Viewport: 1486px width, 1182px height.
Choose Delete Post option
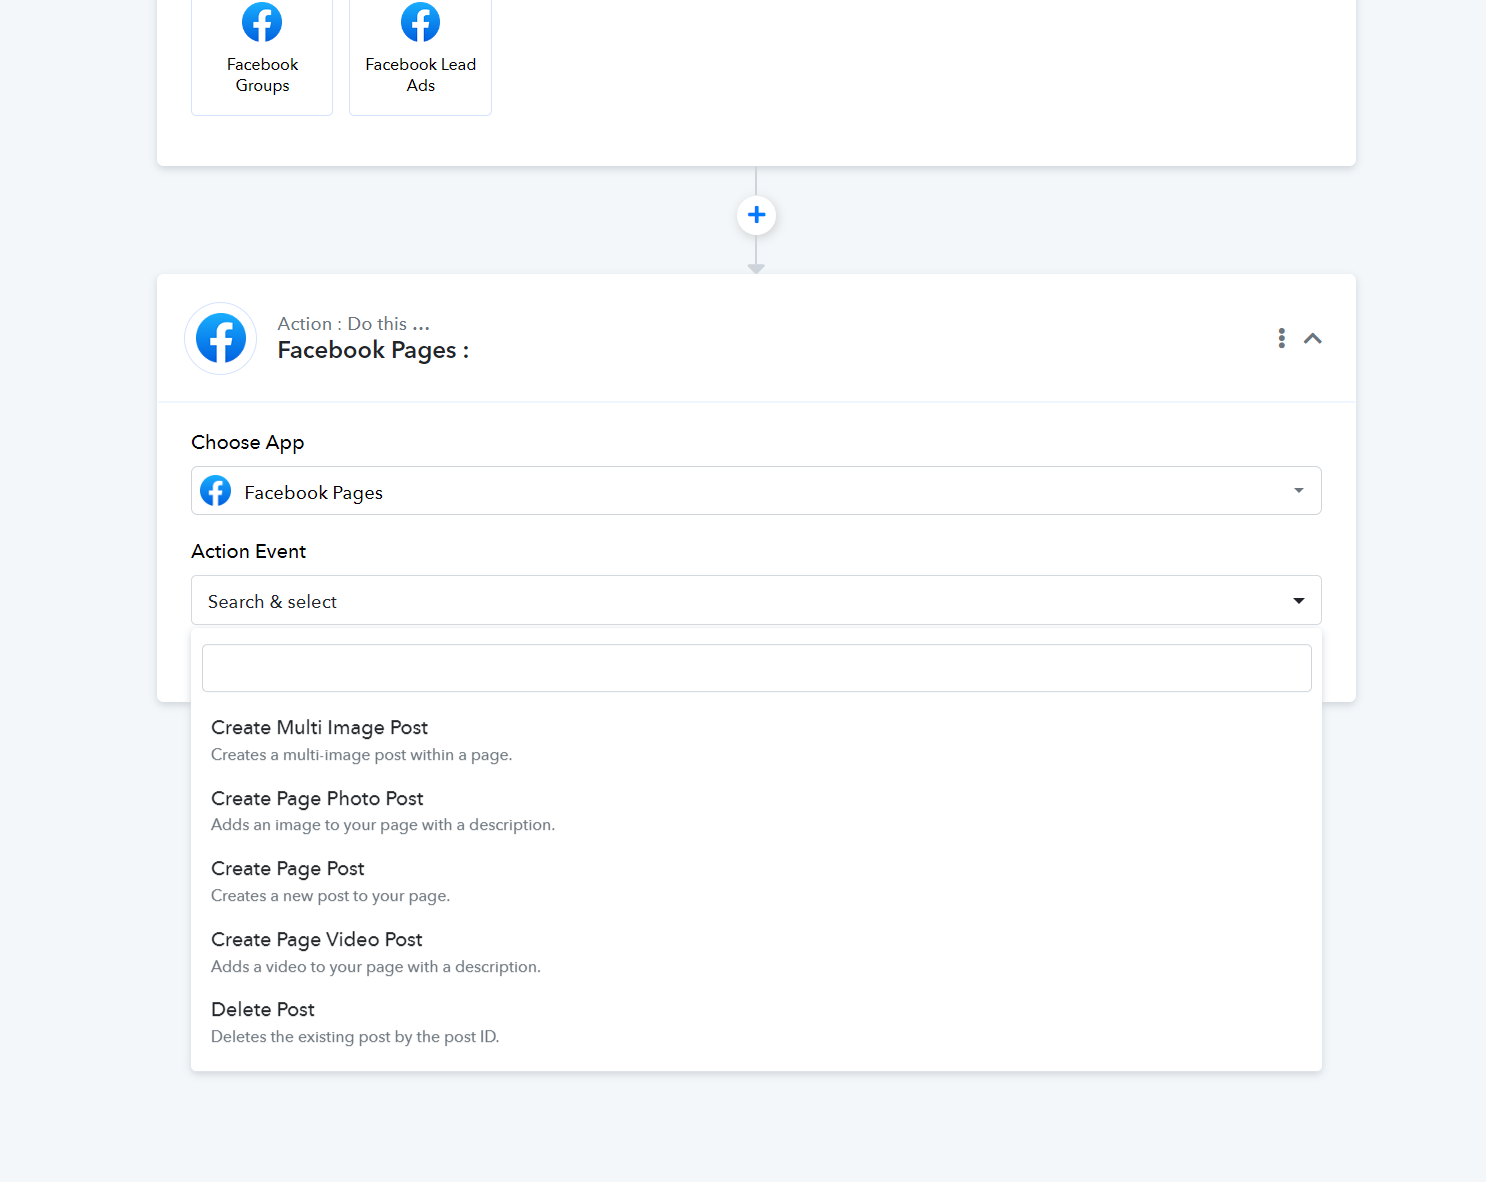(756, 1022)
